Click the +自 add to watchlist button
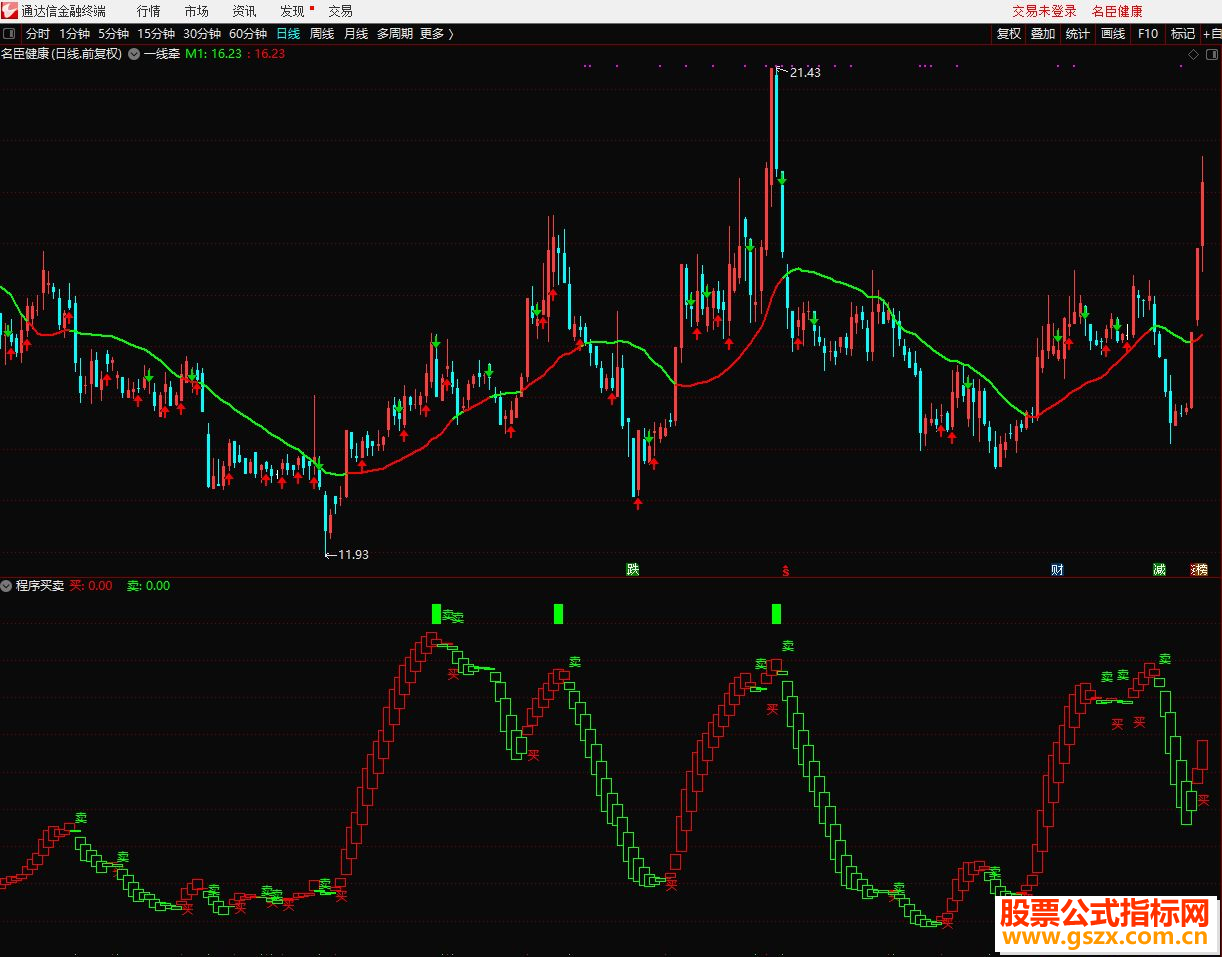The width and height of the screenshot is (1222, 957). [x=1211, y=33]
